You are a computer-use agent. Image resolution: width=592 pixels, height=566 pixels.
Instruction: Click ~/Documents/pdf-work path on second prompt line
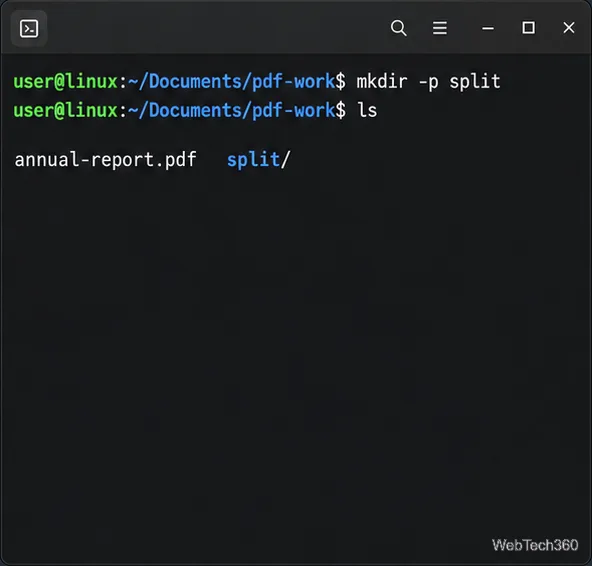point(231,111)
